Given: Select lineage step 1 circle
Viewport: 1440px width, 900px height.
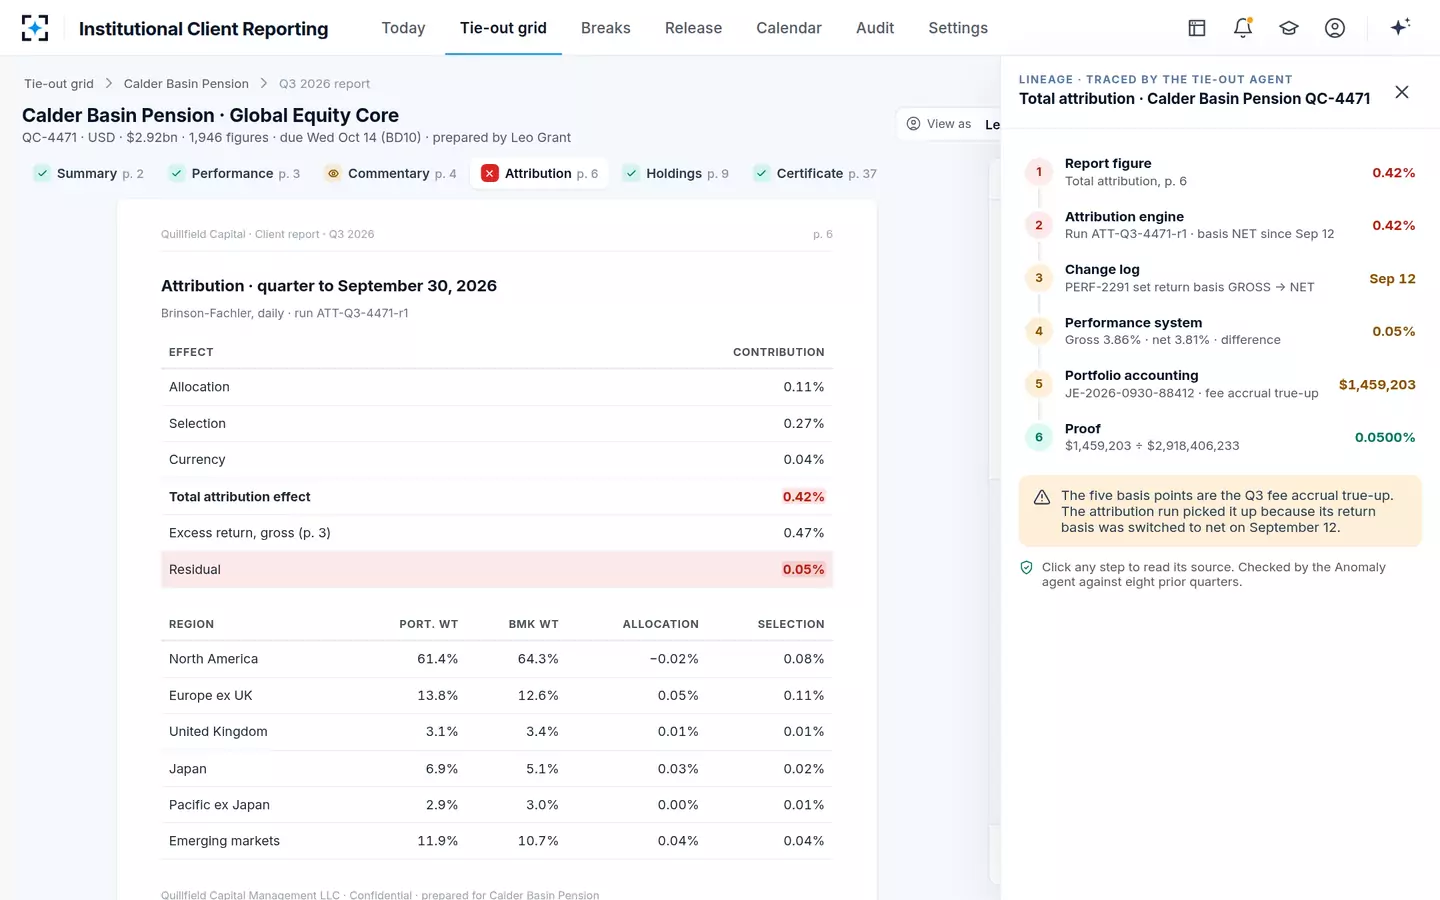Looking at the screenshot, I should click(1039, 172).
